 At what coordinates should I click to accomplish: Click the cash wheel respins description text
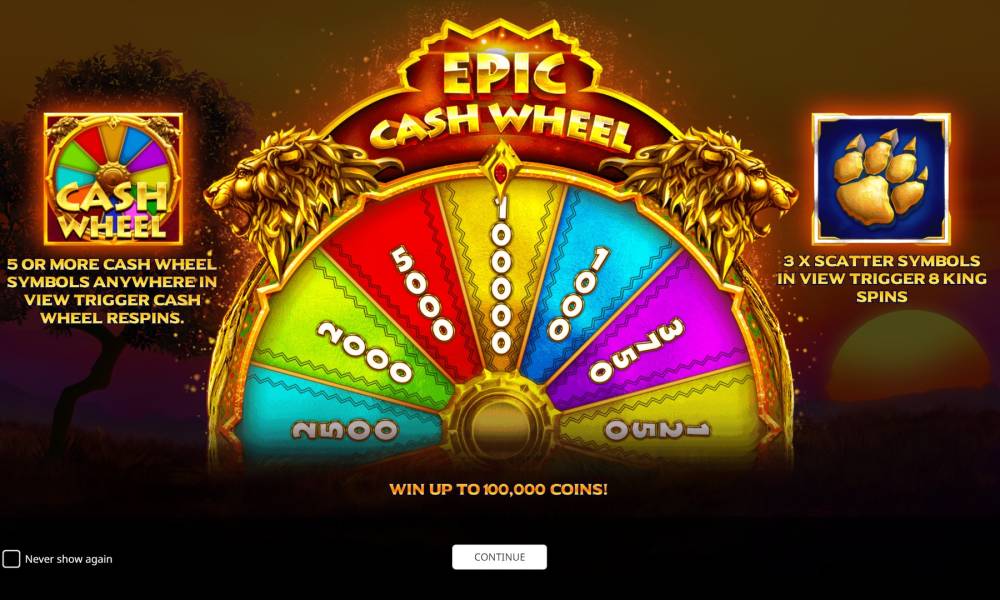(112, 291)
